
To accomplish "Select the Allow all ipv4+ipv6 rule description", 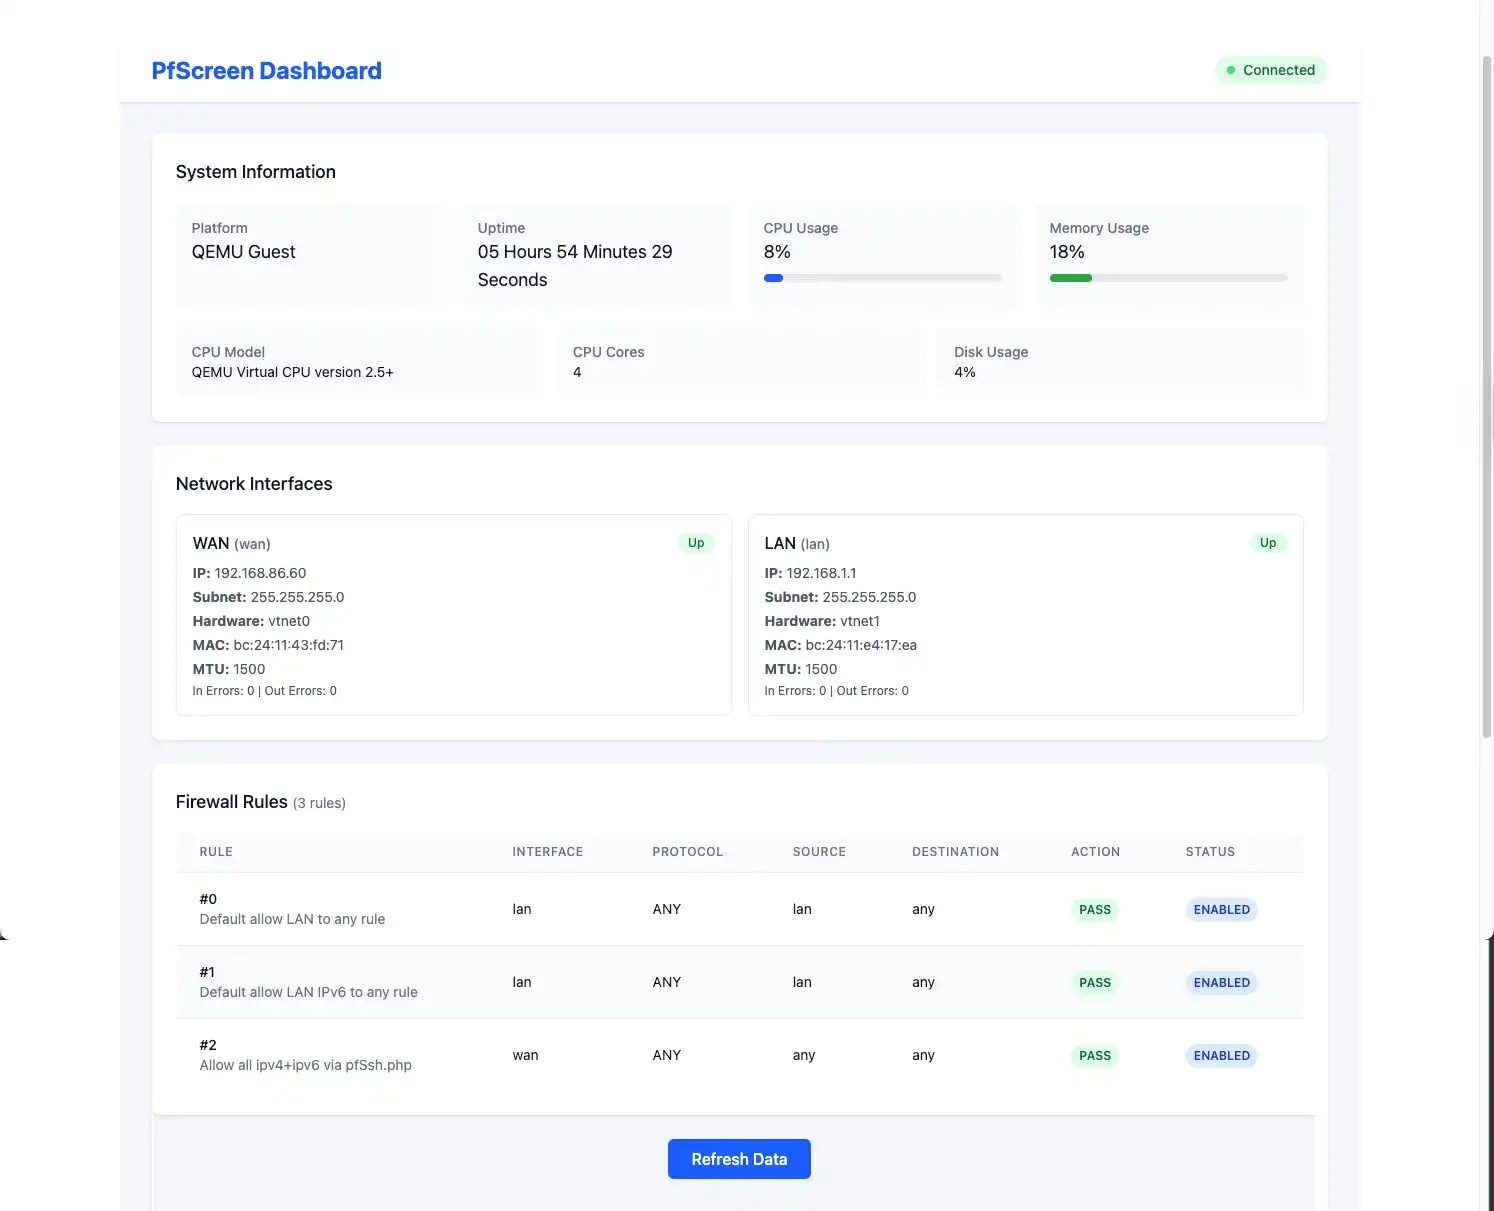I will coord(305,1065).
